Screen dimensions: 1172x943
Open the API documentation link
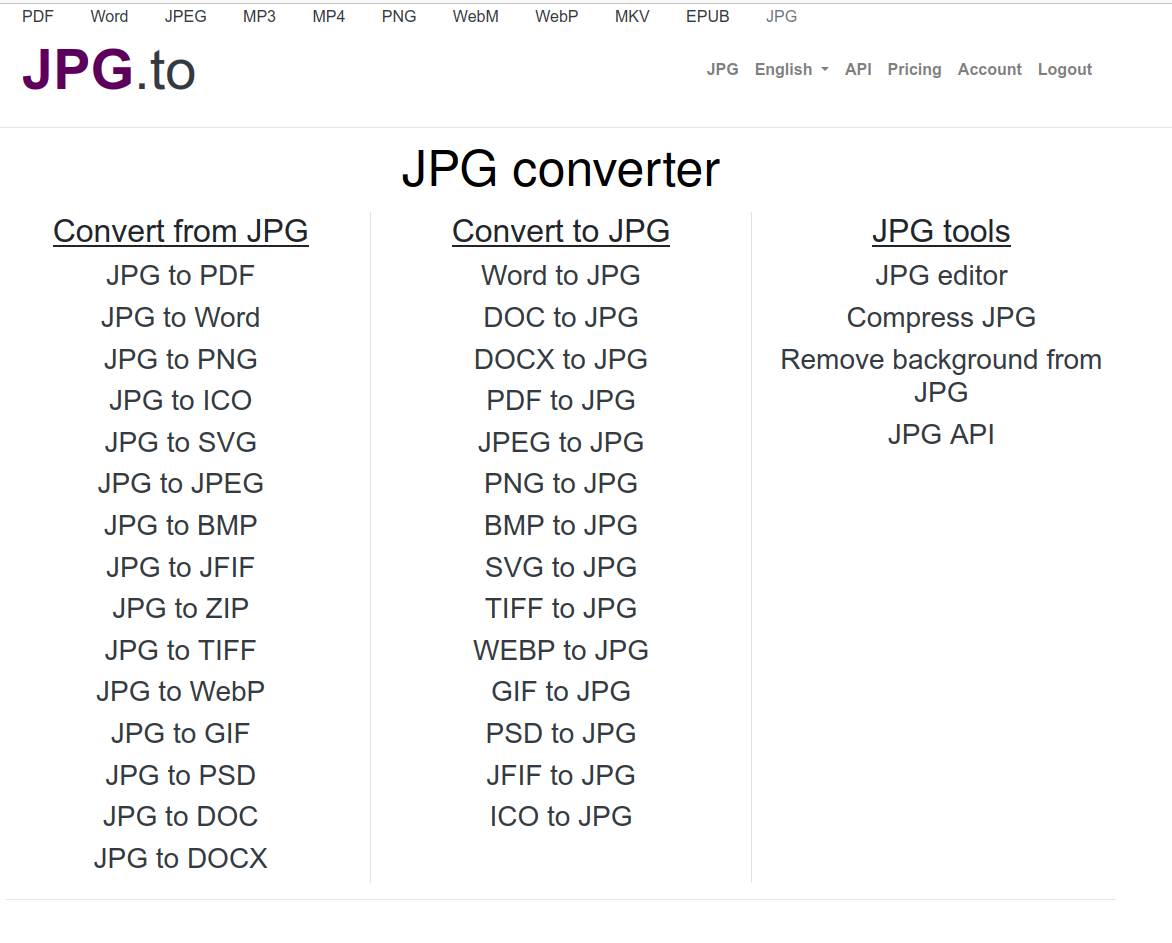tap(857, 69)
